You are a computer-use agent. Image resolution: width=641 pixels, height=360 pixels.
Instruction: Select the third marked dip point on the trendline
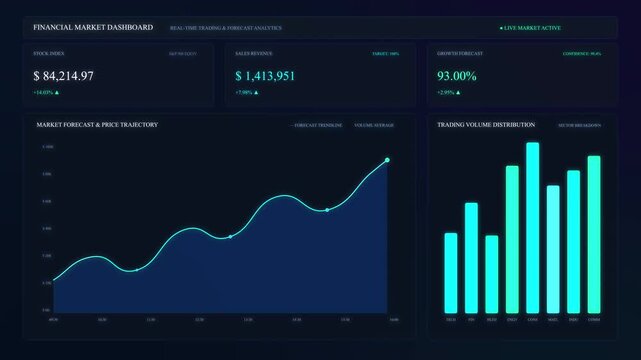coord(327,210)
